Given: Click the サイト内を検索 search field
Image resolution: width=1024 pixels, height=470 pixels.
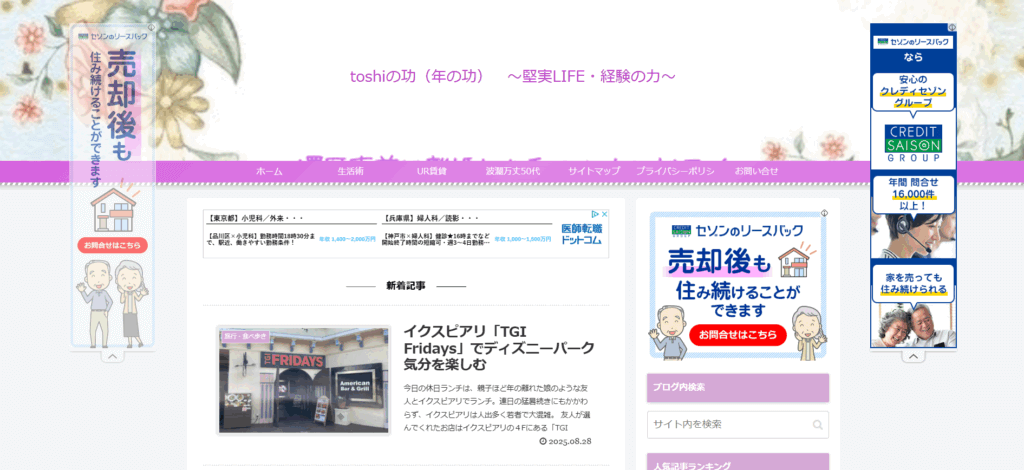Looking at the screenshot, I should (727, 424).
